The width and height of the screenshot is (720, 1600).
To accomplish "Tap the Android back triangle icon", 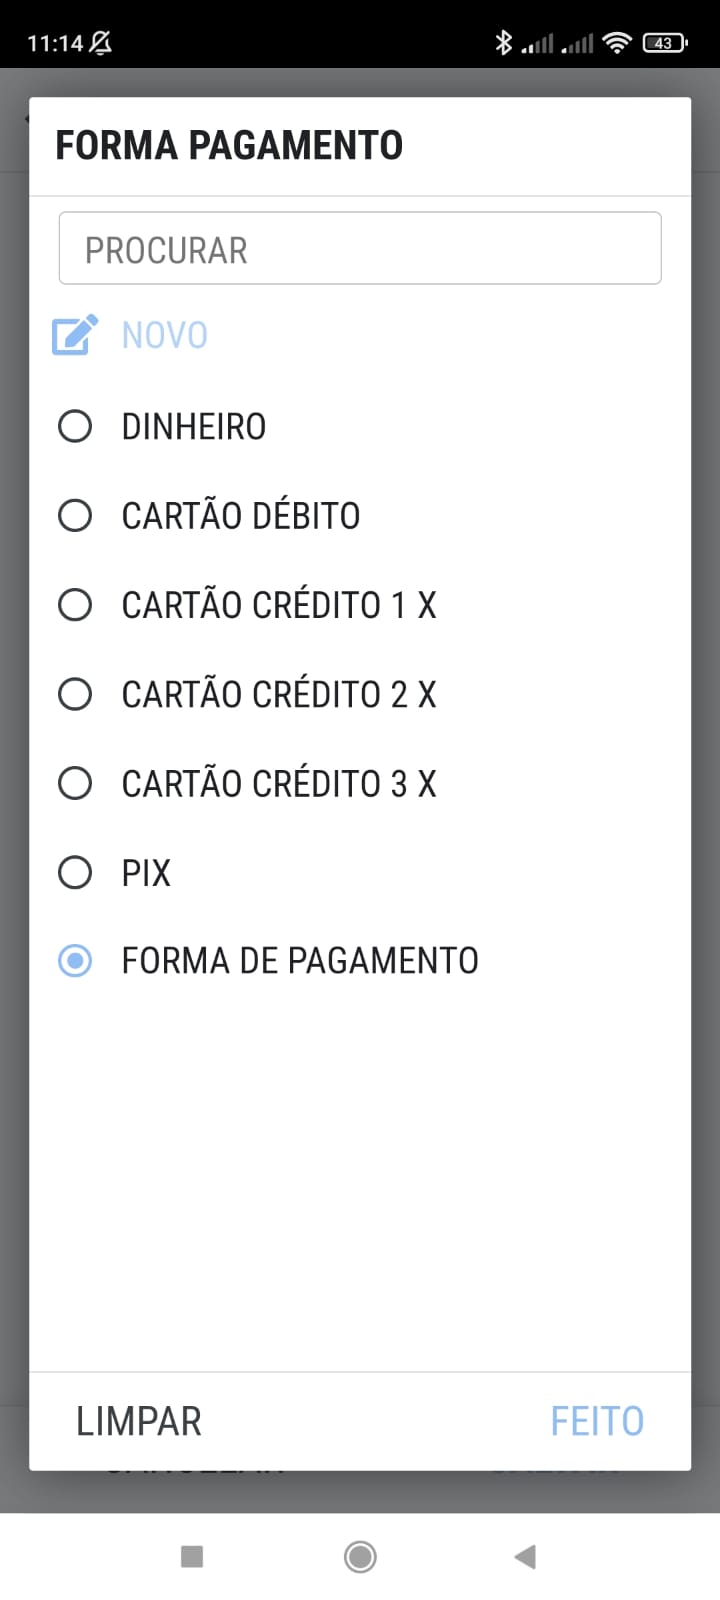I will pyautogui.click(x=525, y=1556).
